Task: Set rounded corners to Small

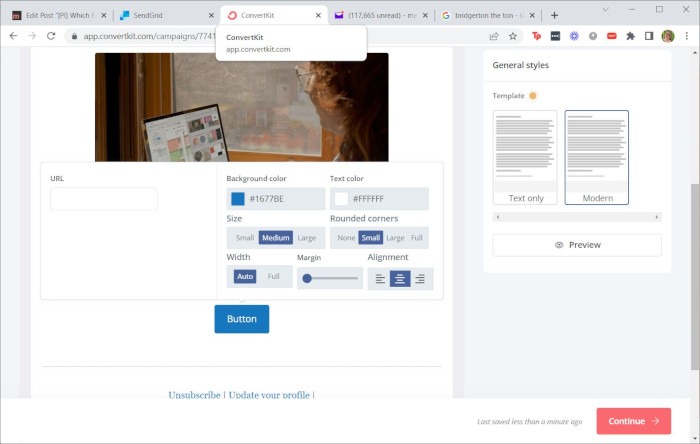Action: click(371, 238)
